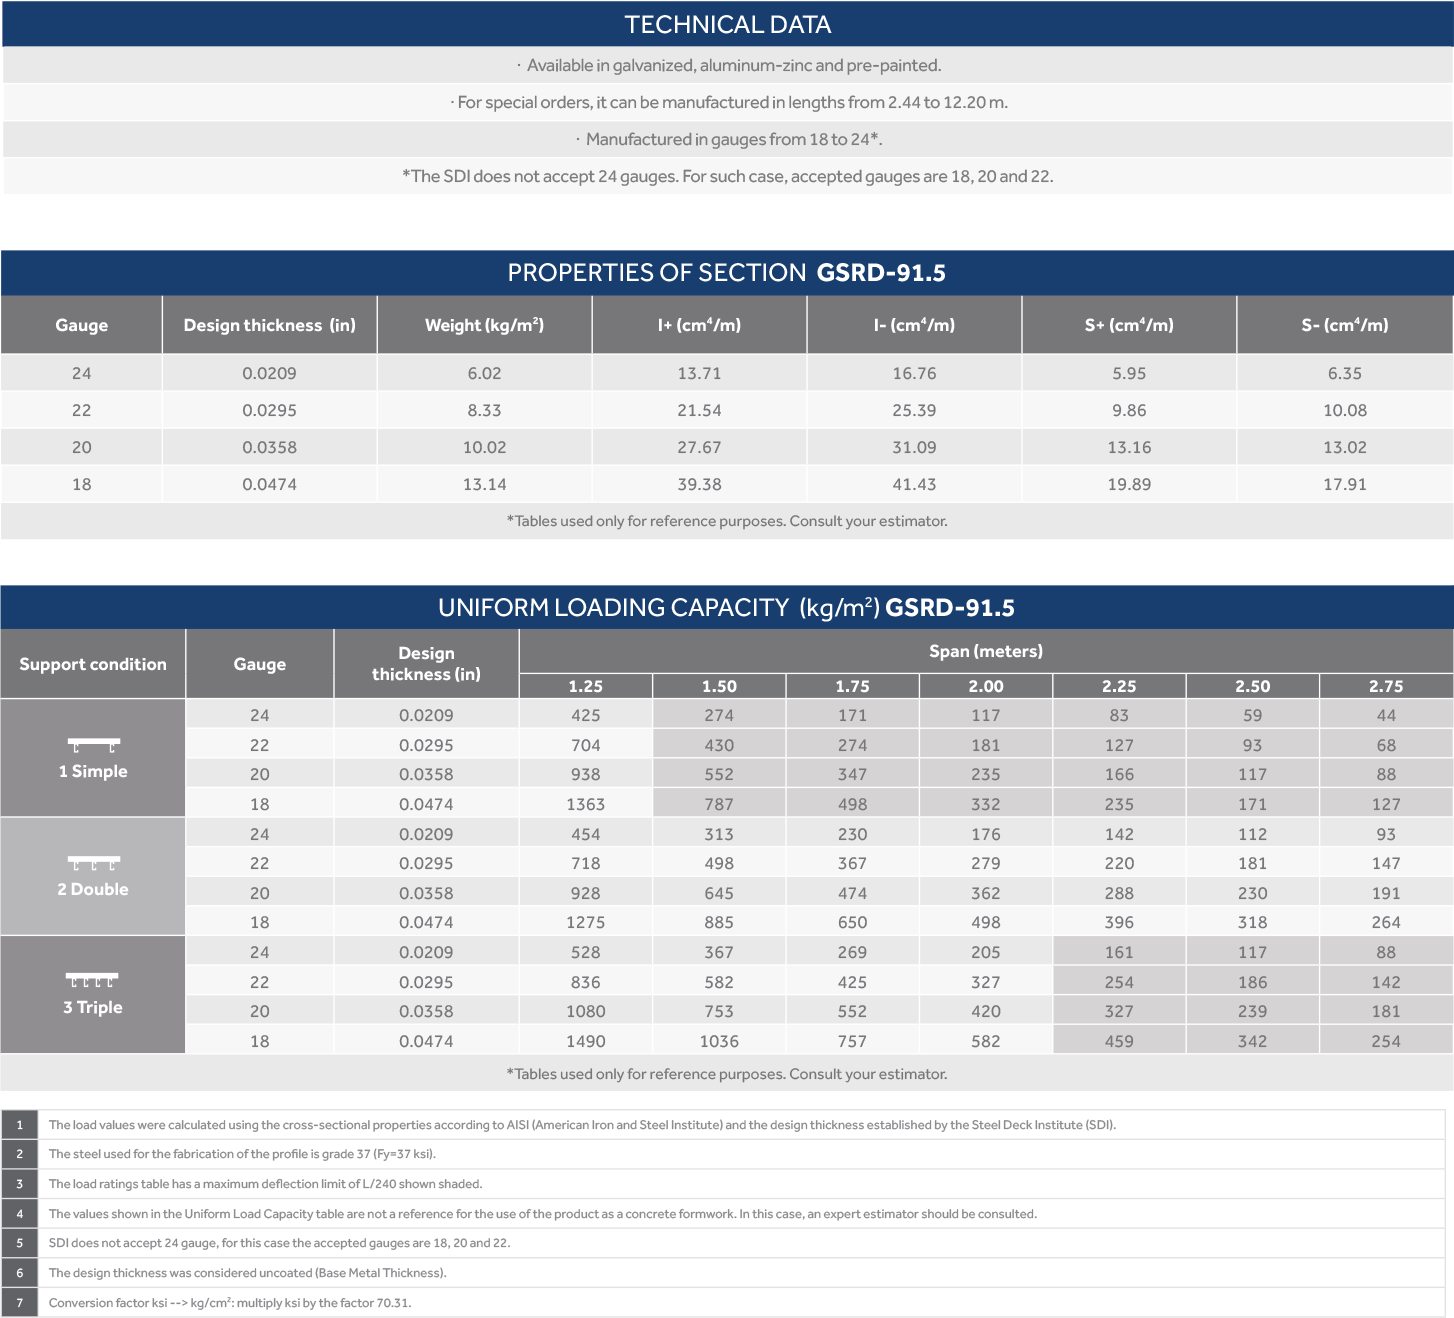Select footnote number 3 box
Screen dimensions: 1454x1318
[x=19, y=1184]
